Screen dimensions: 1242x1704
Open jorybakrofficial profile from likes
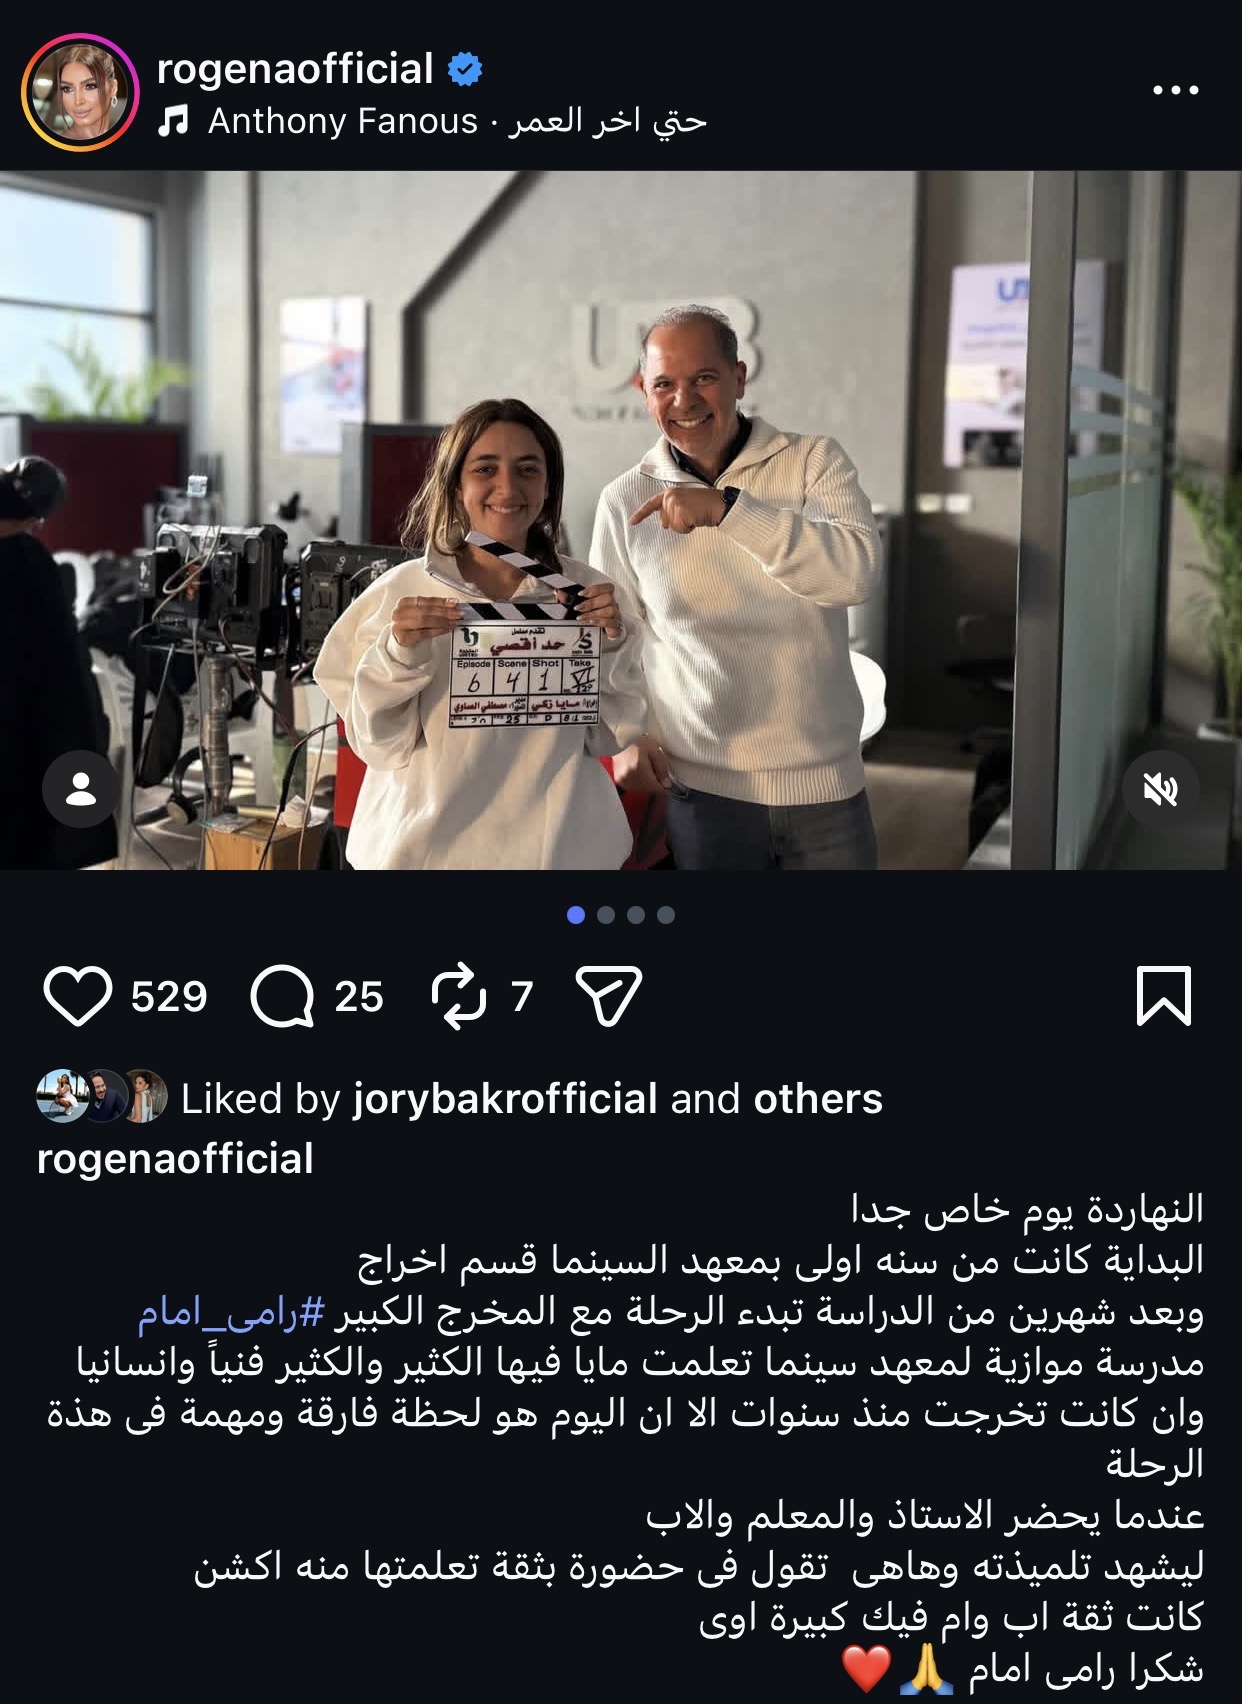click(x=505, y=1099)
